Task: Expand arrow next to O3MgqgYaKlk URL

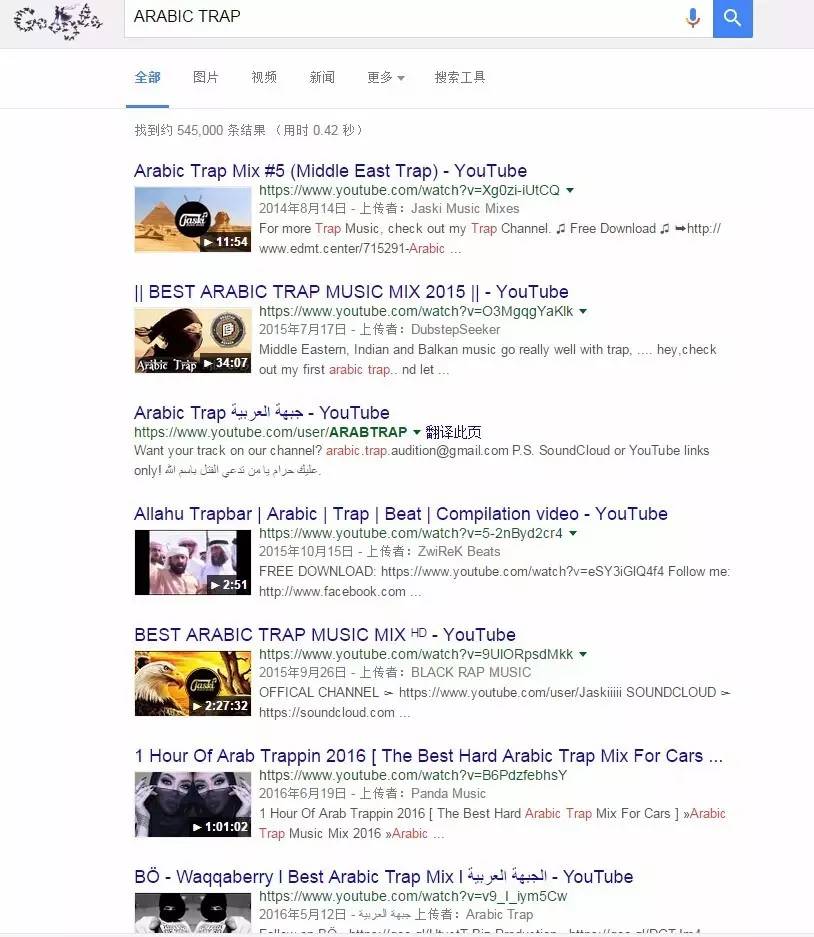Action: pos(584,311)
